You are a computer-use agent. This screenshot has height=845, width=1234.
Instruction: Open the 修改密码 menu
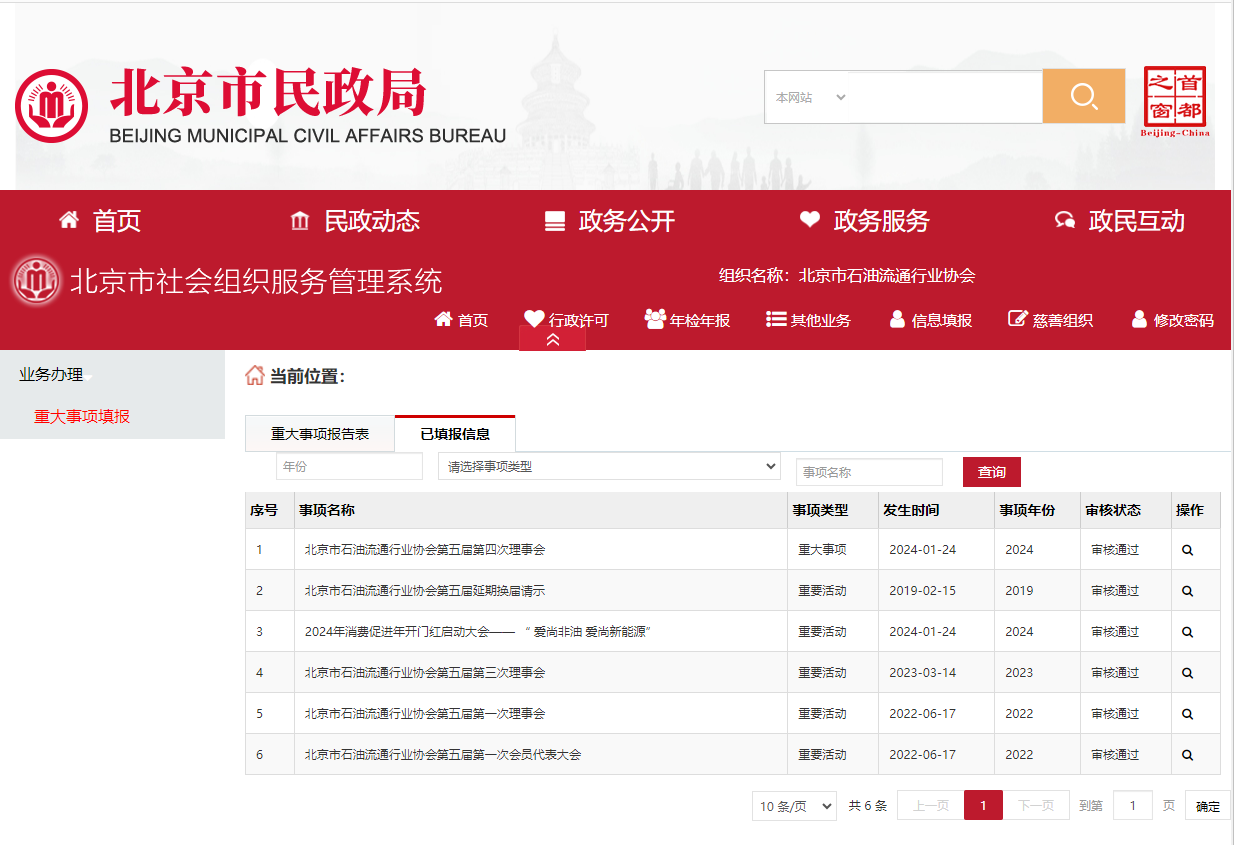(1173, 320)
